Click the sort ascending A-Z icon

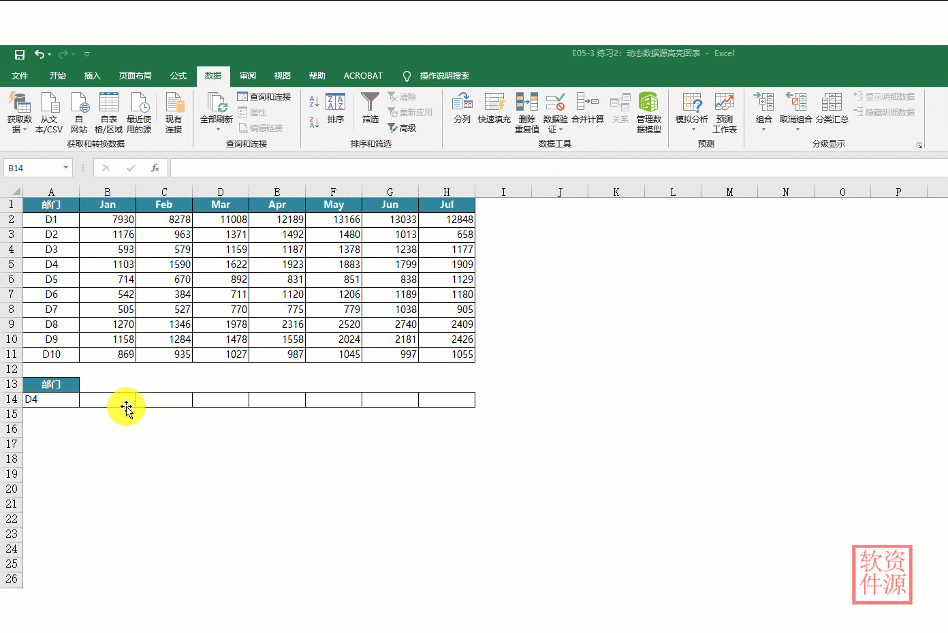314,101
